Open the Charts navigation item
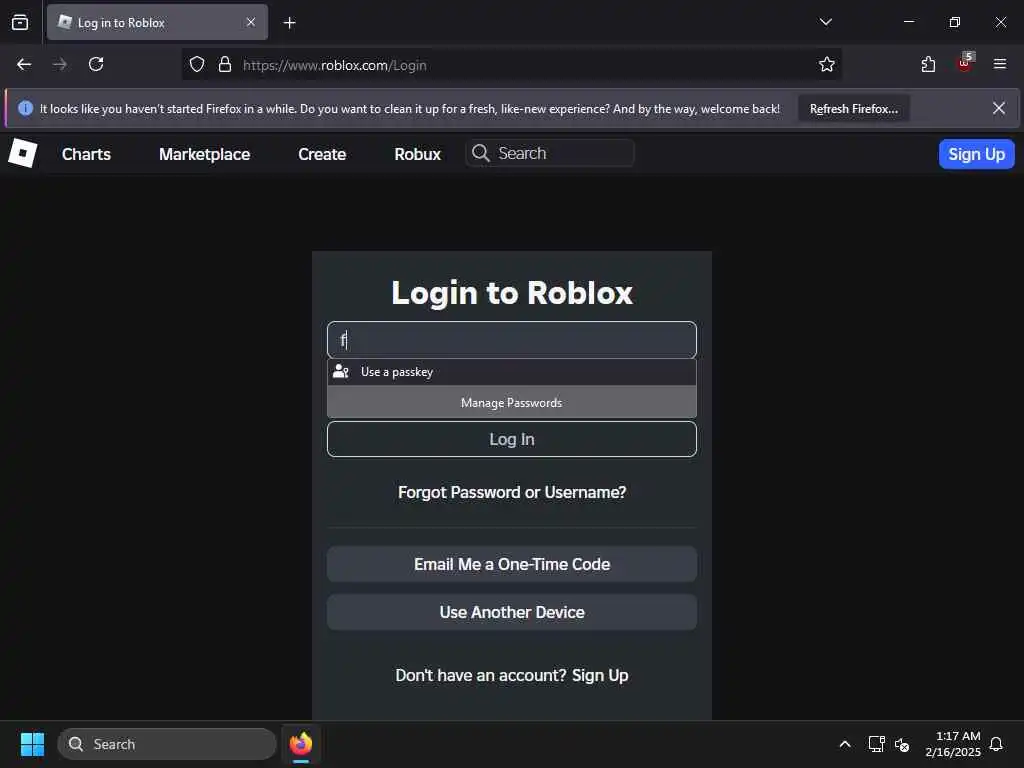Image resolution: width=1024 pixels, height=768 pixels. click(86, 154)
